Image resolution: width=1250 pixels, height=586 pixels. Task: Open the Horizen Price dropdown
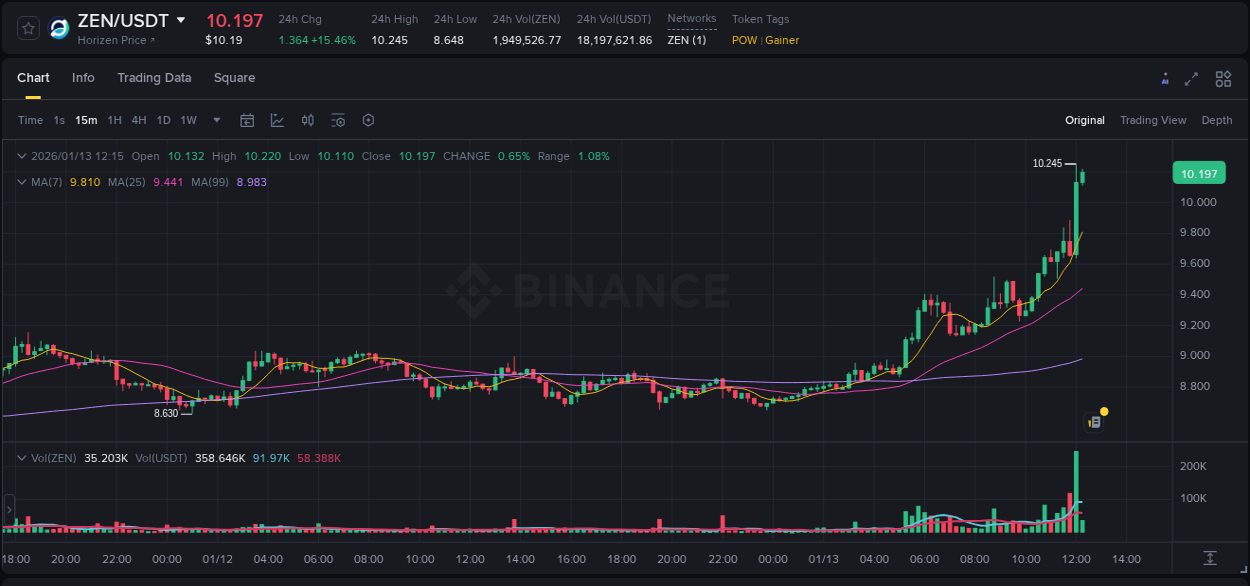[115, 40]
